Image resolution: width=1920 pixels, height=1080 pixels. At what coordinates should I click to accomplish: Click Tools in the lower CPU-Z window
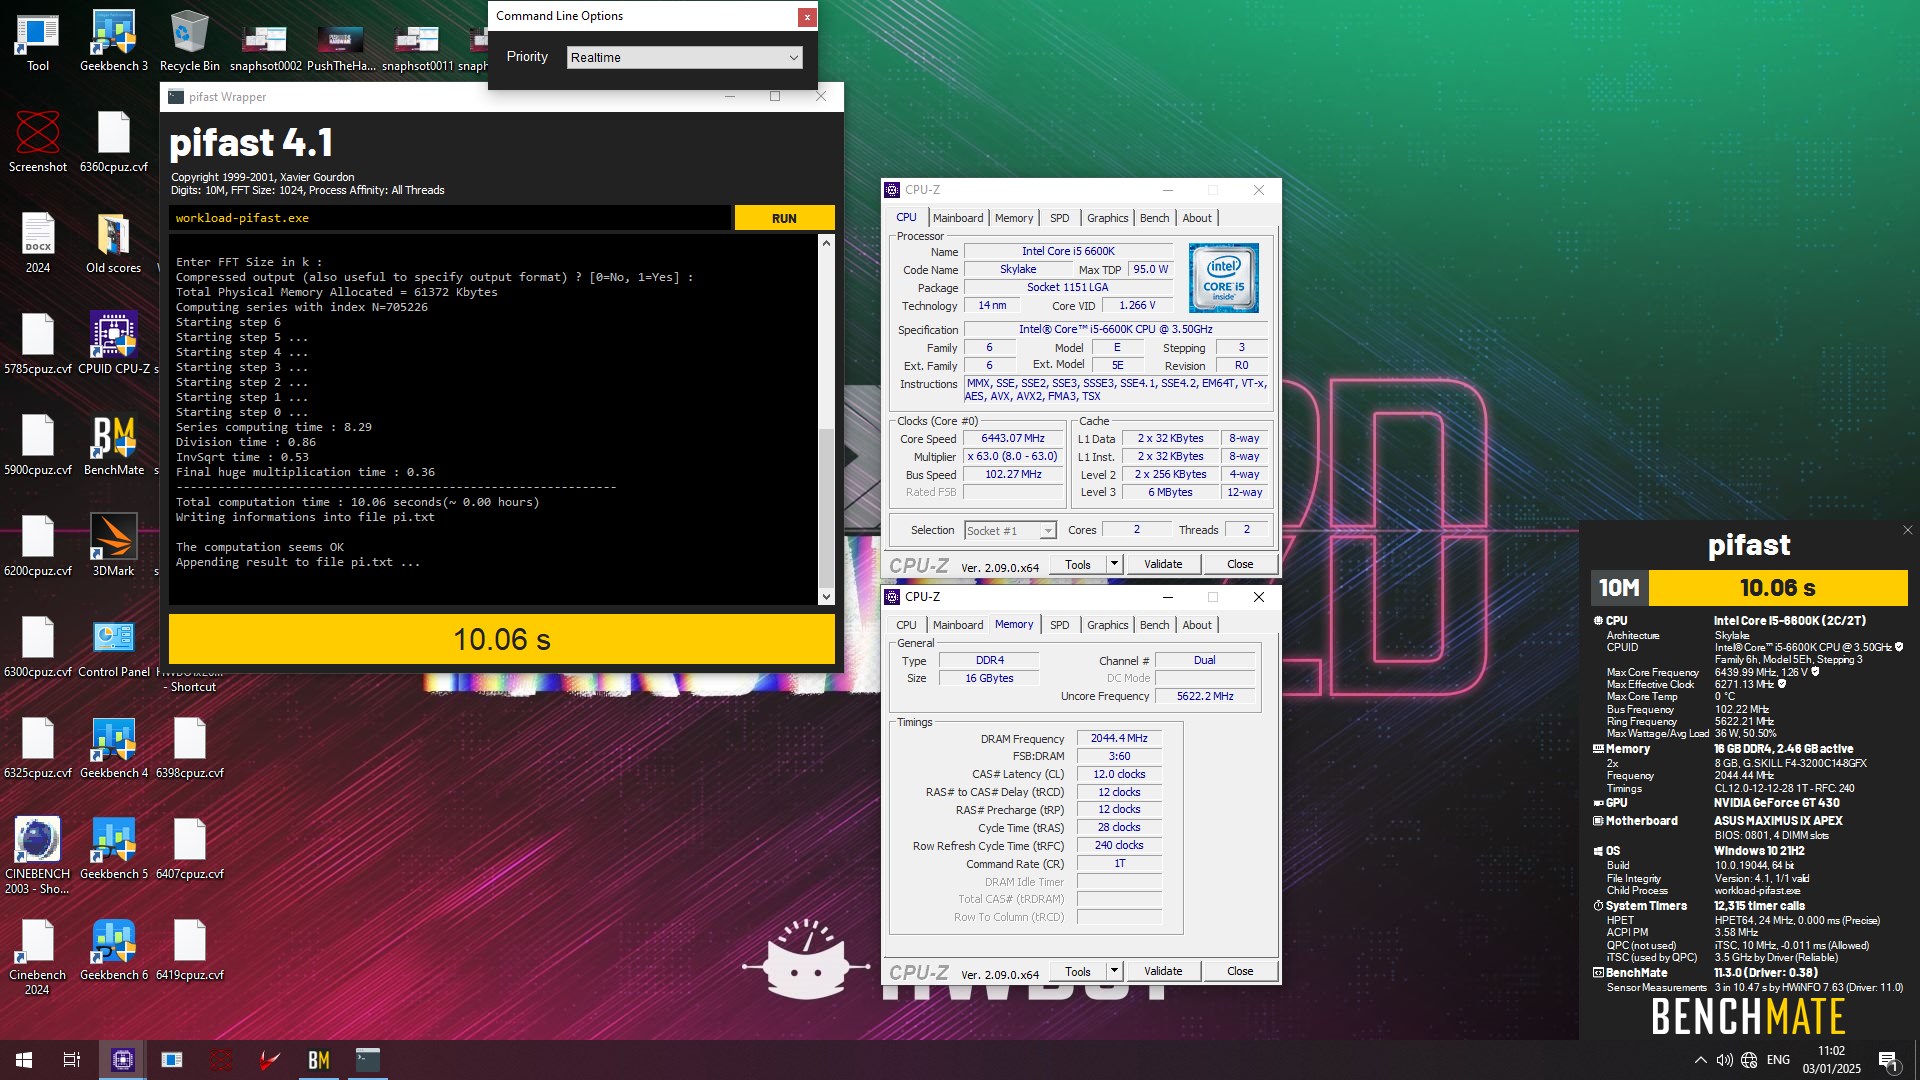(x=1078, y=971)
